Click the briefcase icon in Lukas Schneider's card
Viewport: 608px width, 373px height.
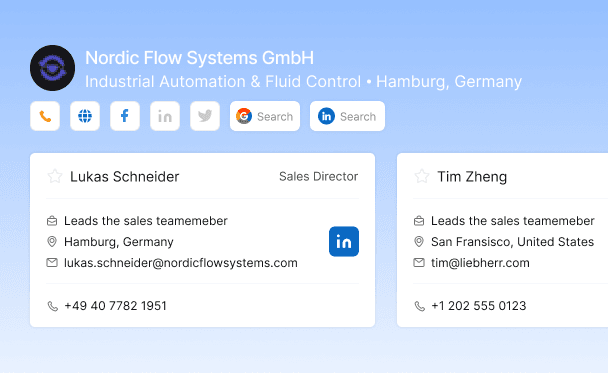click(x=52, y=221)
